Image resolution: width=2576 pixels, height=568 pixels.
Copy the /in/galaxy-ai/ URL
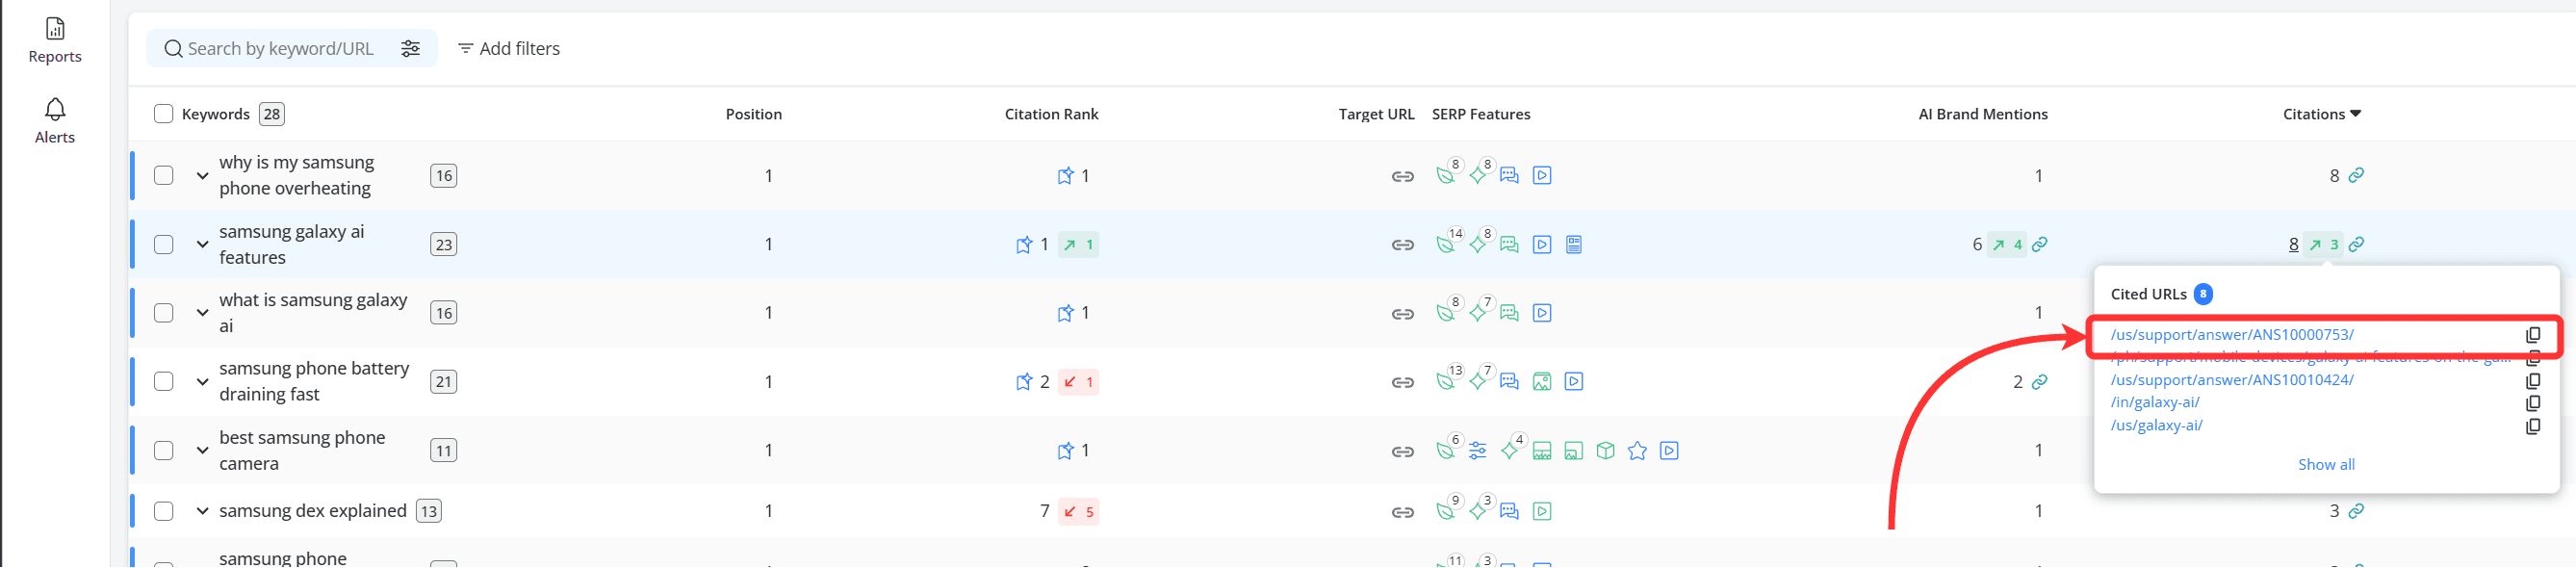coord(2532,404)
